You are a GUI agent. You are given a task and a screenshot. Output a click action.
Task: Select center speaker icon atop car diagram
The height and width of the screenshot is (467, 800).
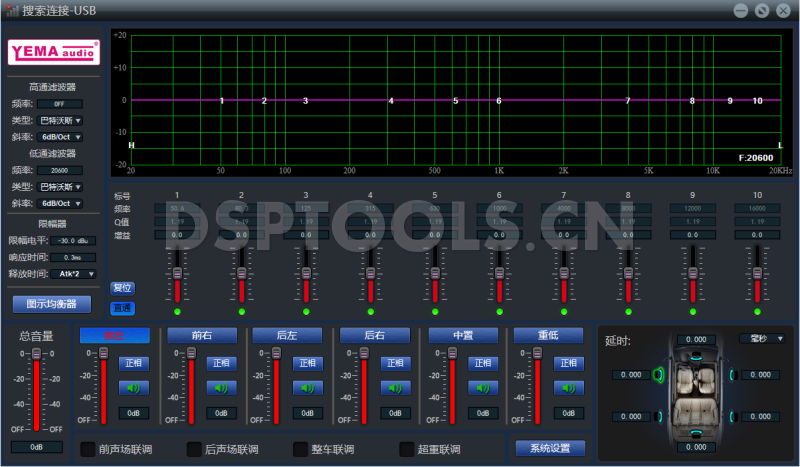coord(696,357)
